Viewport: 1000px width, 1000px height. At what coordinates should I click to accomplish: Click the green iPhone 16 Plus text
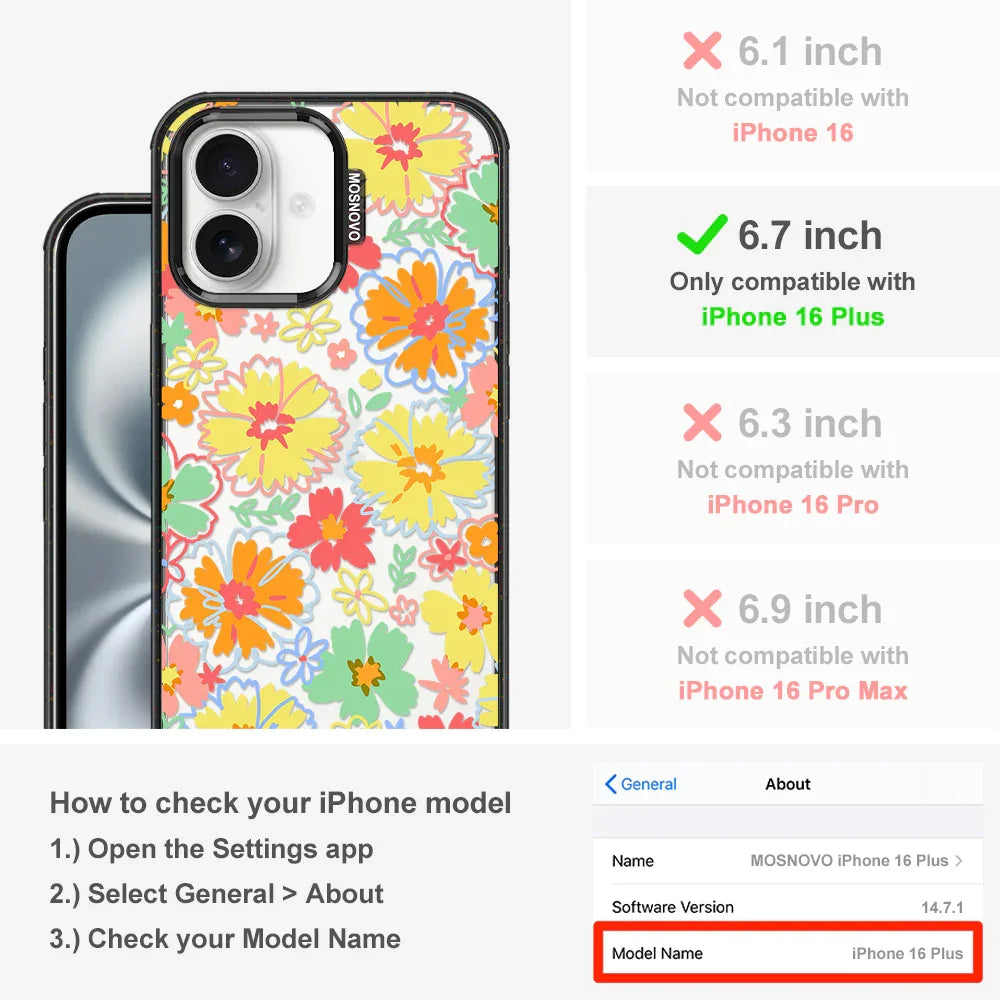coord(793,317)
